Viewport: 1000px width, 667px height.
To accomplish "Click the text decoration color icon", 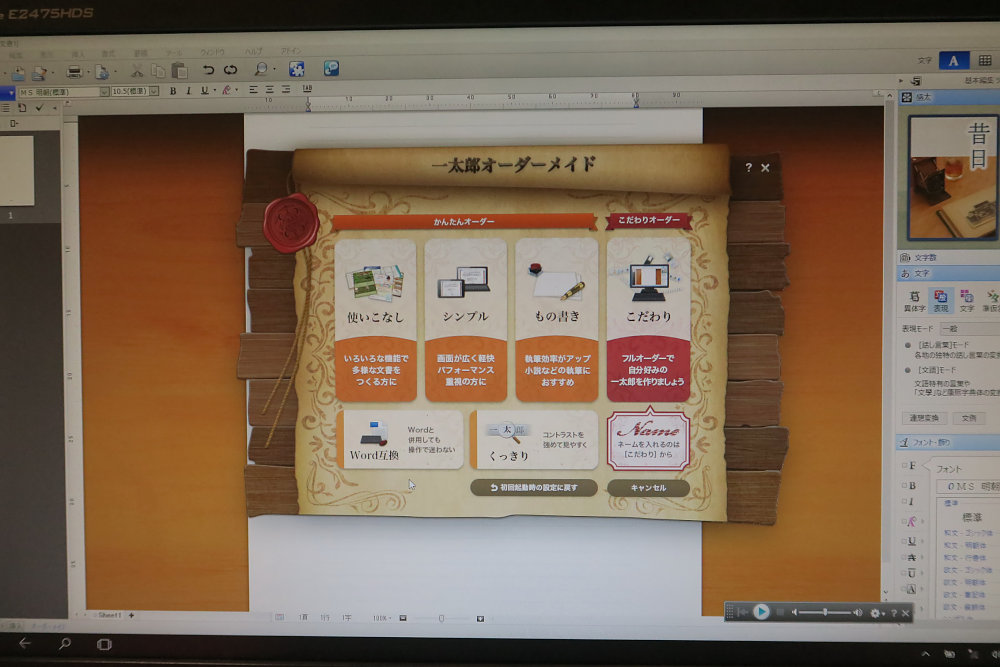I will [226, 91].
